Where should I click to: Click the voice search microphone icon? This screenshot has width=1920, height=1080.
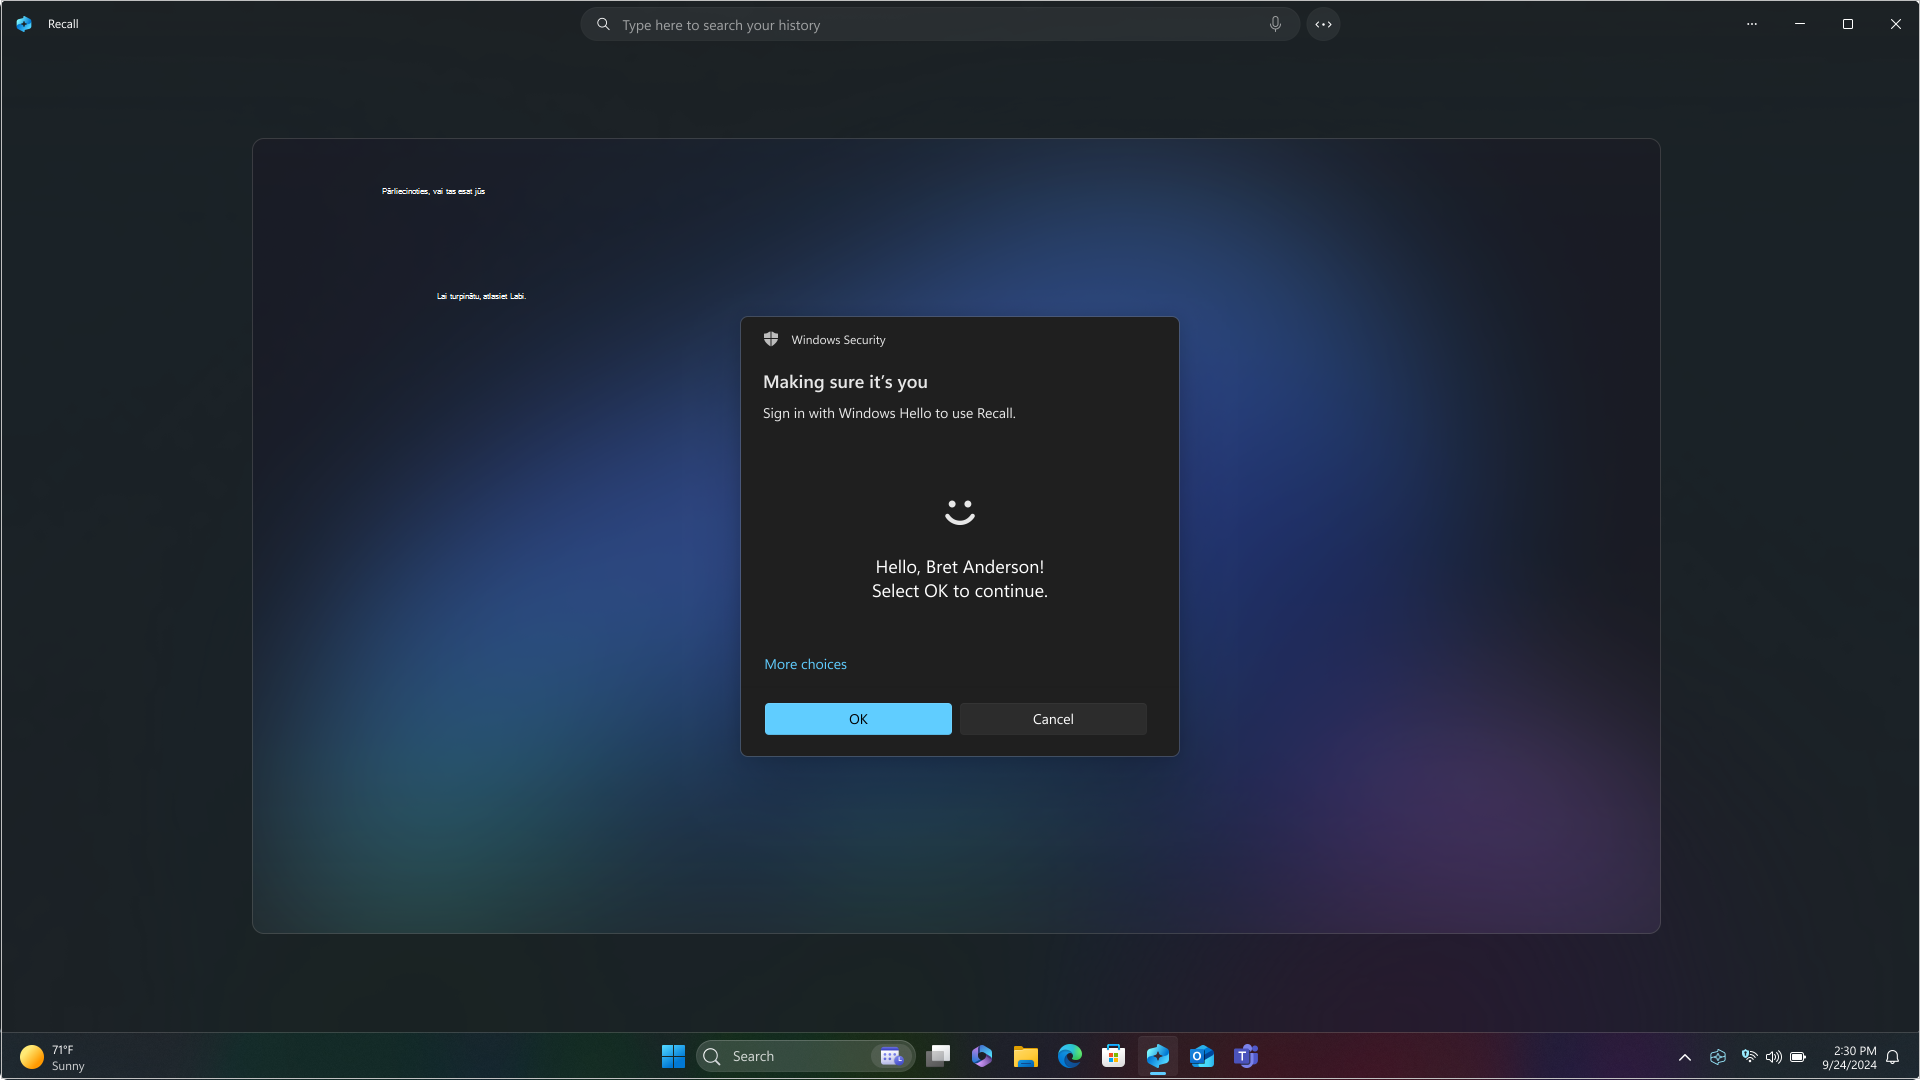(1275, 24)
